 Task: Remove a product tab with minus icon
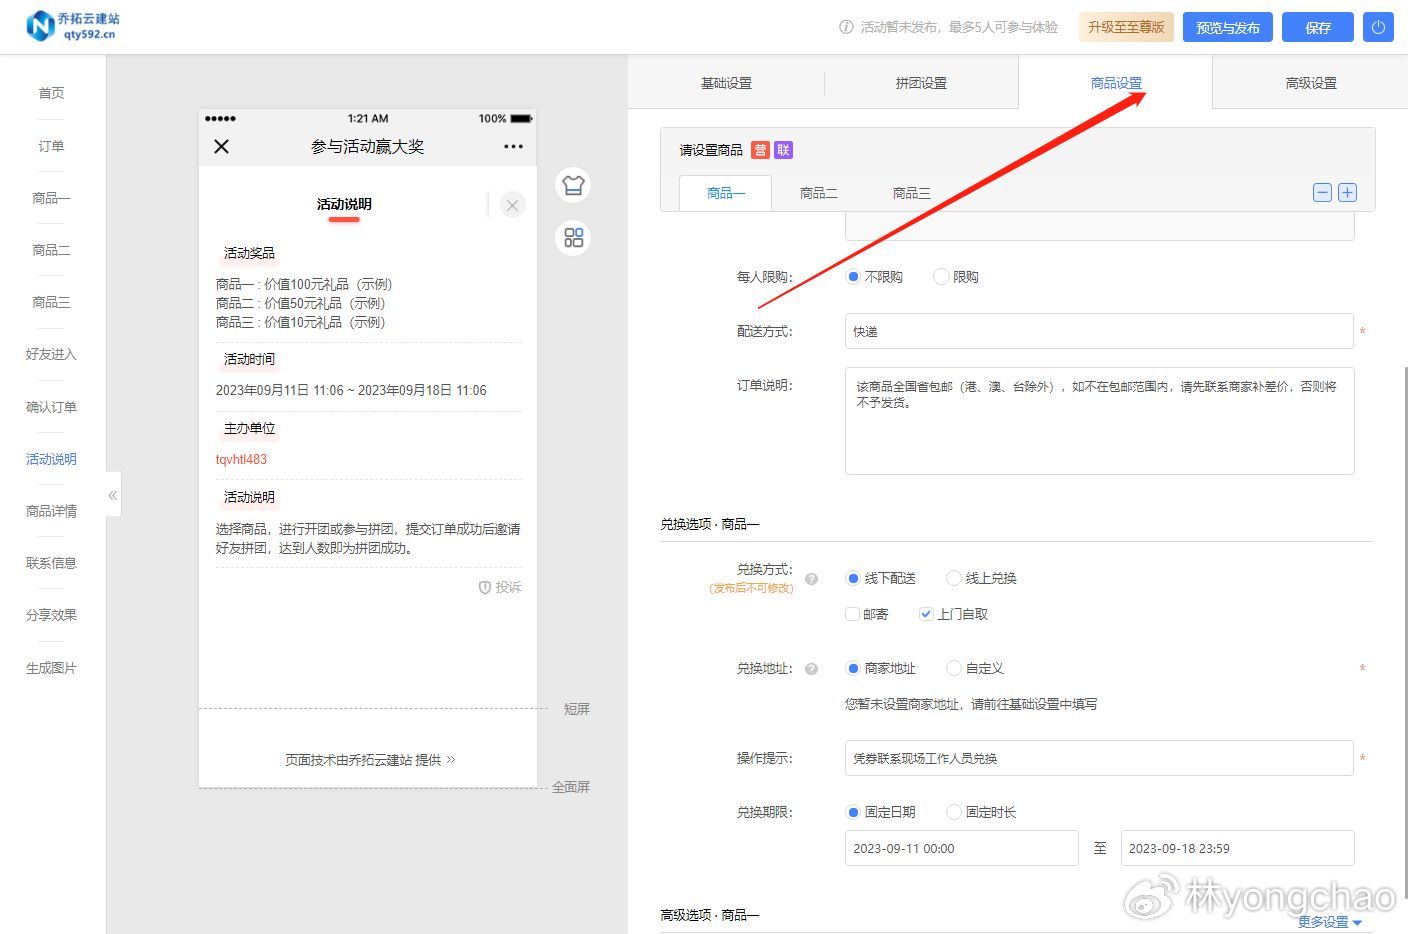pyautogui.click(x=1322, y=192)
